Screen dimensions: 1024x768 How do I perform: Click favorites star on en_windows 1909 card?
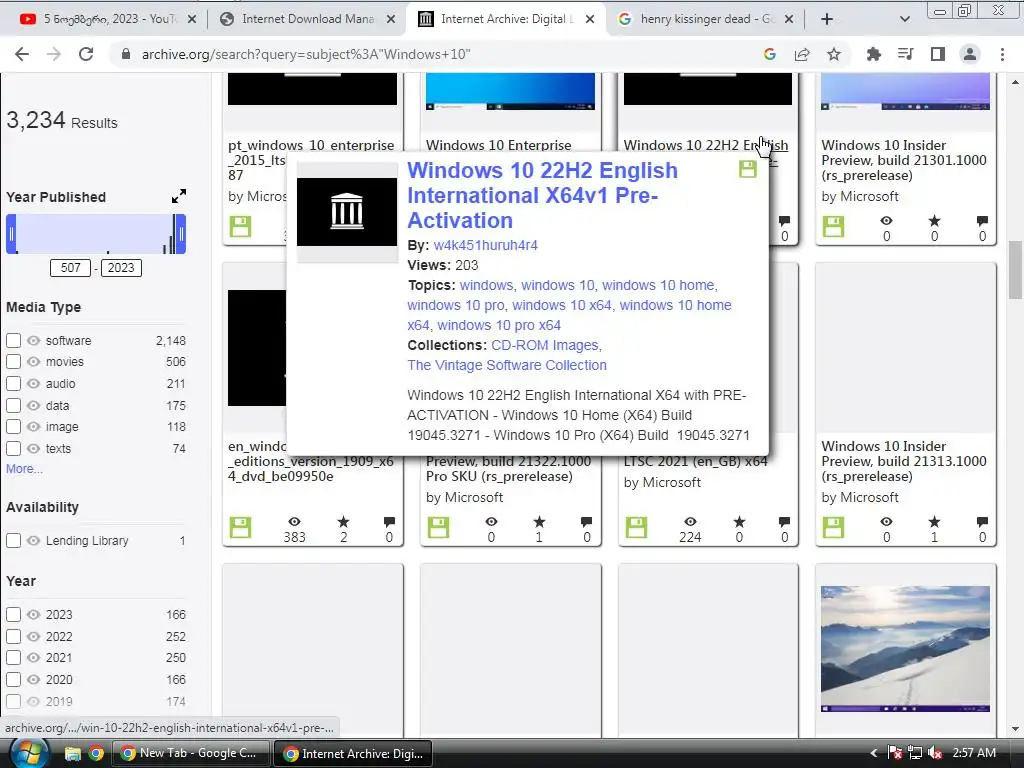pyautogui.click(x=344, y=522)
